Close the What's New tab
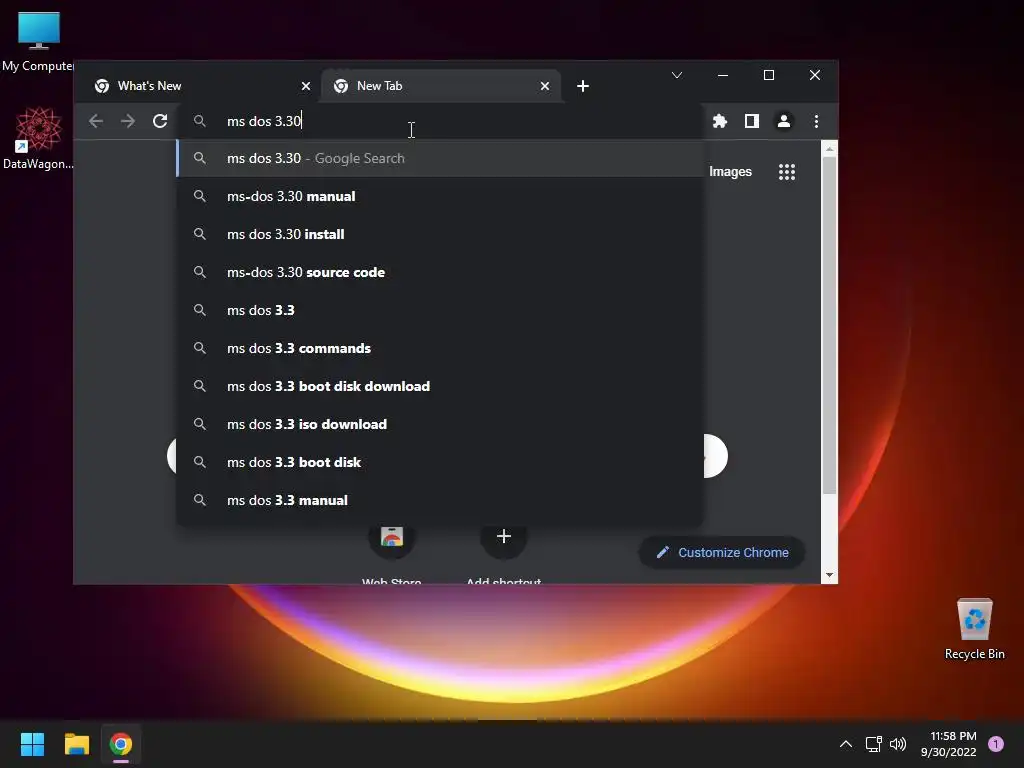Image resolution: width=1024 pixels, height=768 pixels. point(306,86)
